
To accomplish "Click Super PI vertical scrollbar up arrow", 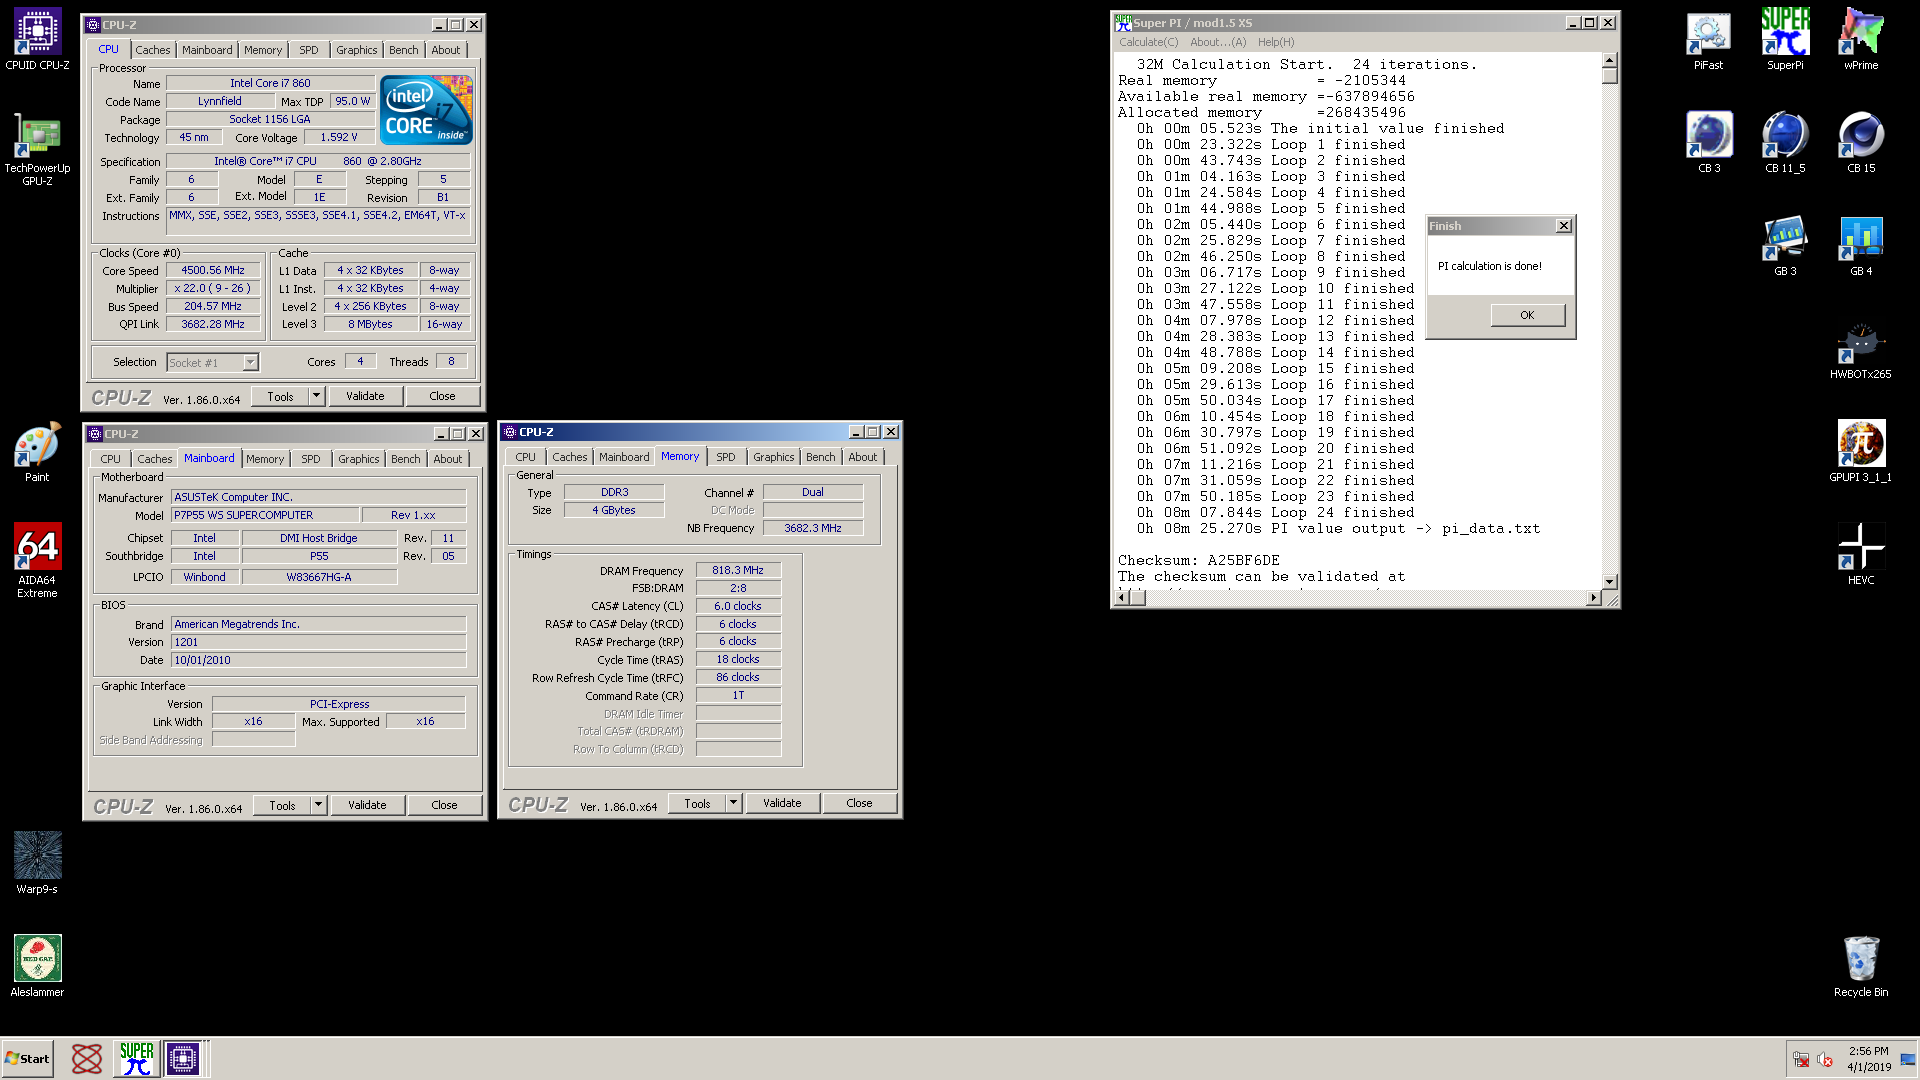I will click(1609, 61).
